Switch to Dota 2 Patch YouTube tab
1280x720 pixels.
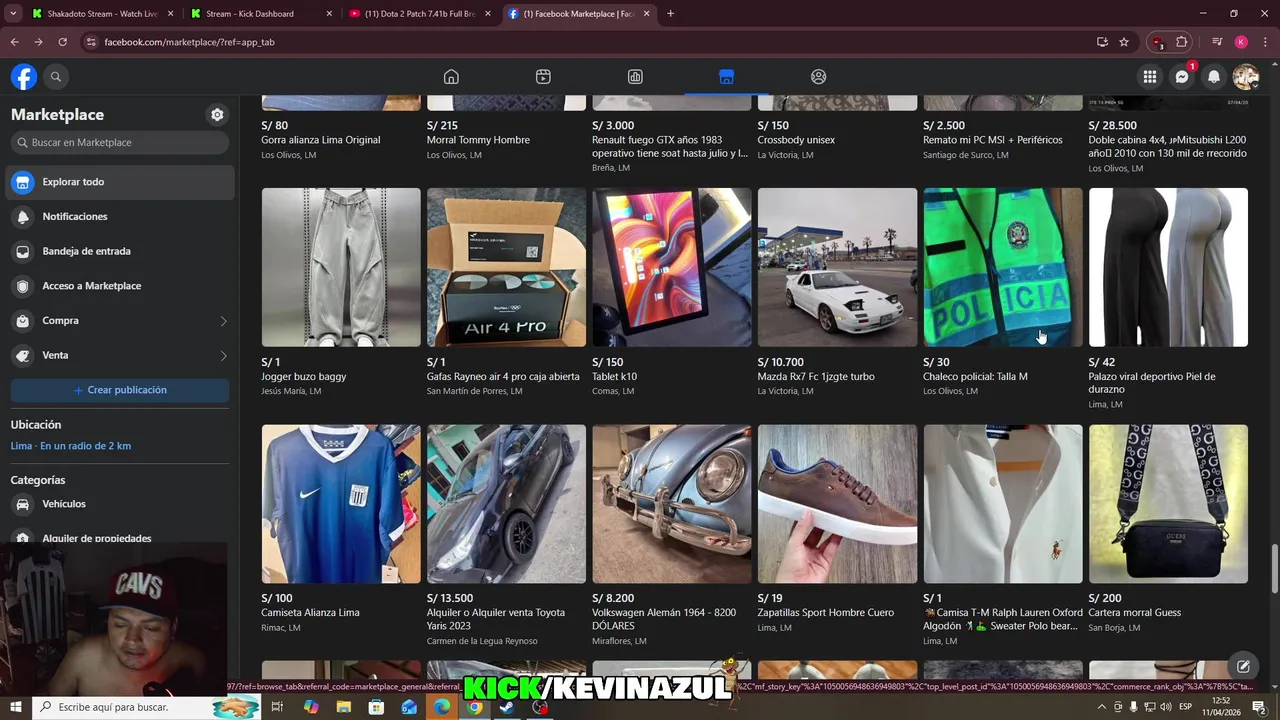(420, 14)
